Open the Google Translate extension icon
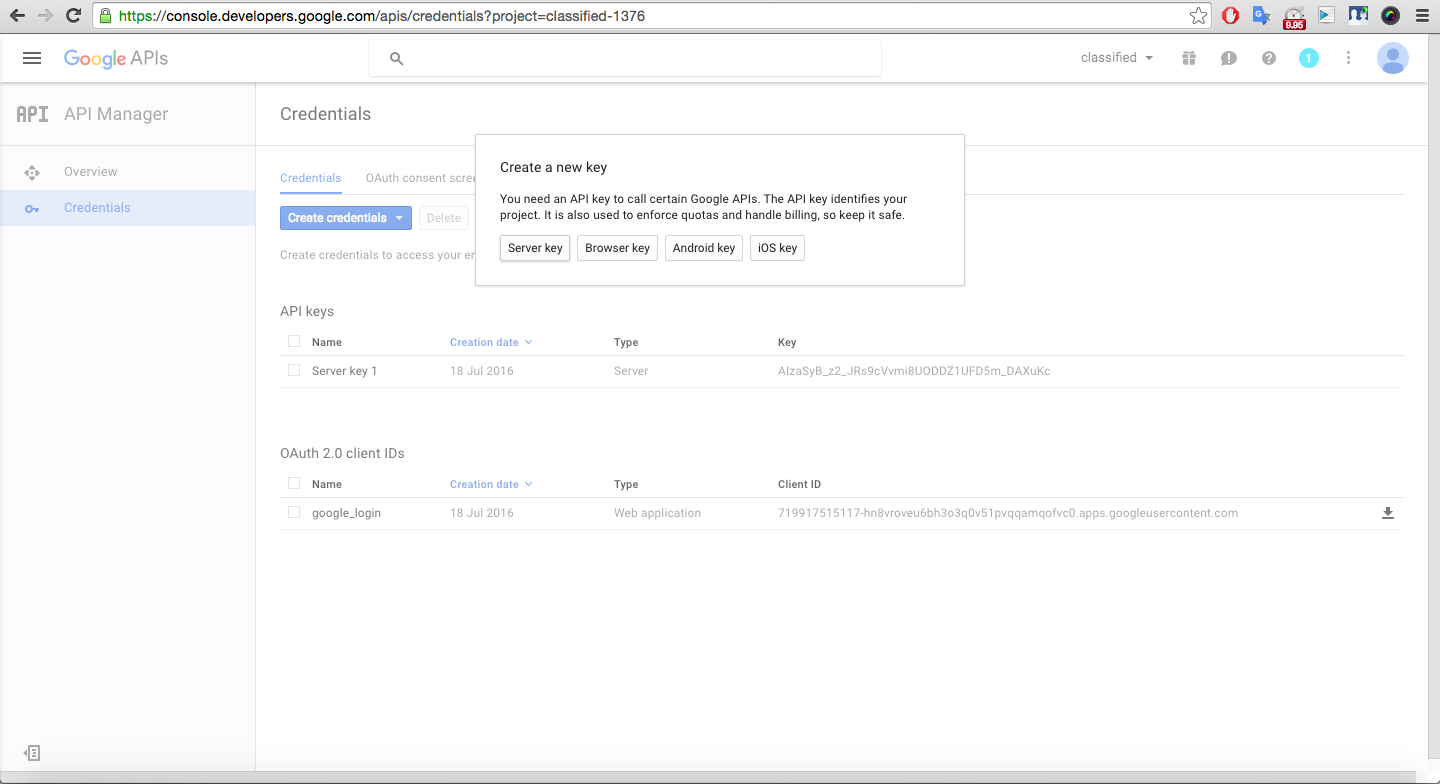Screen dimensions: 1440x784 1262,15
